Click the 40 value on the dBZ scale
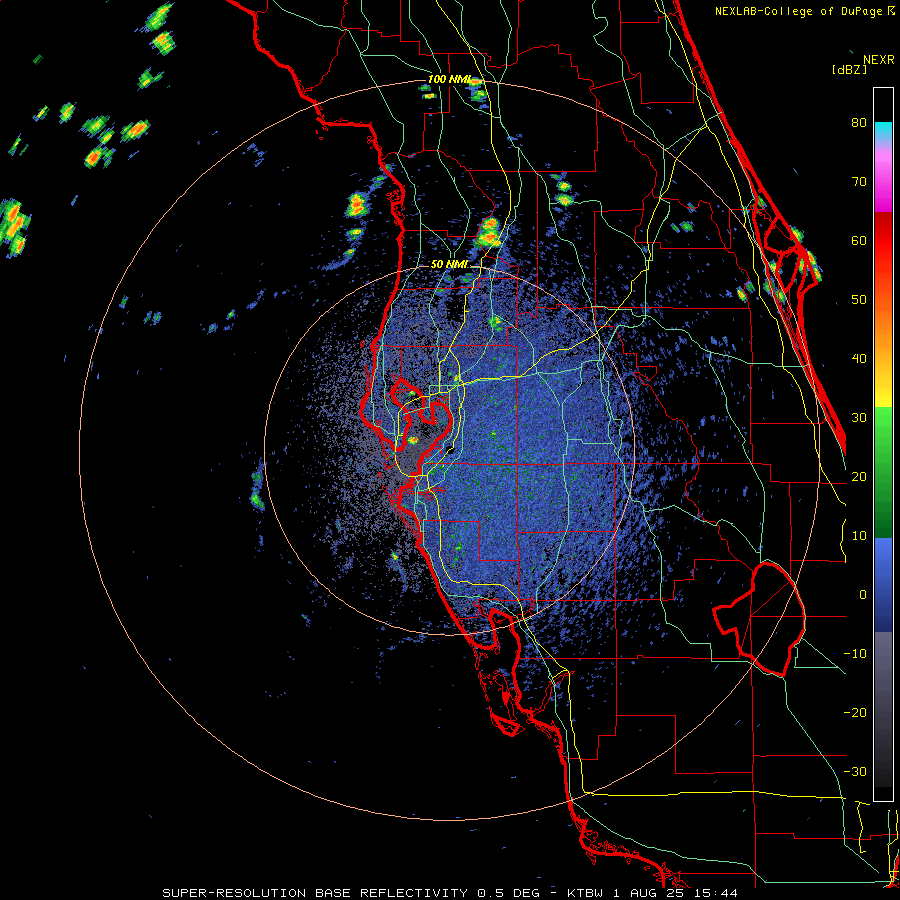The width and height of the screenshot is (900, 900). (859, 359)
